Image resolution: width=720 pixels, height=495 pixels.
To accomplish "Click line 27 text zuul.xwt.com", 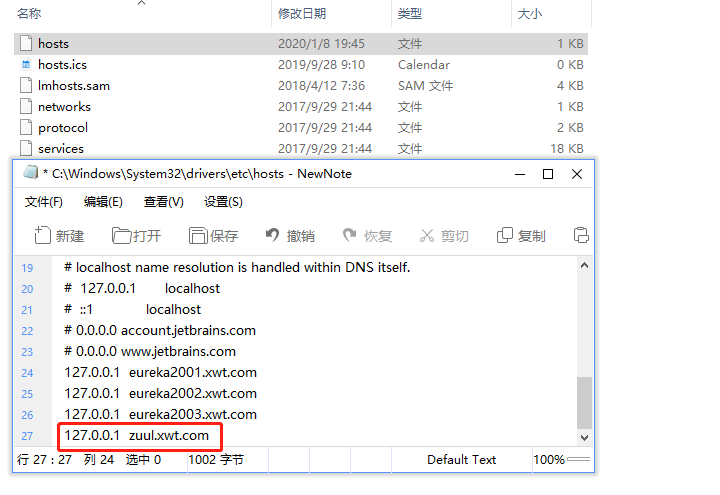I will pyautogui.click(x=169, y=435).
